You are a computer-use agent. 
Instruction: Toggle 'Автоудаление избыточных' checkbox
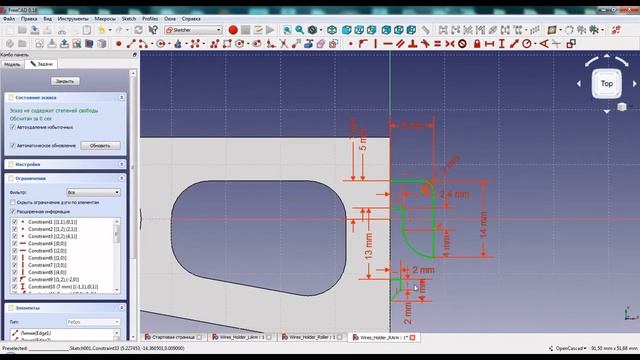coord(13,127)
